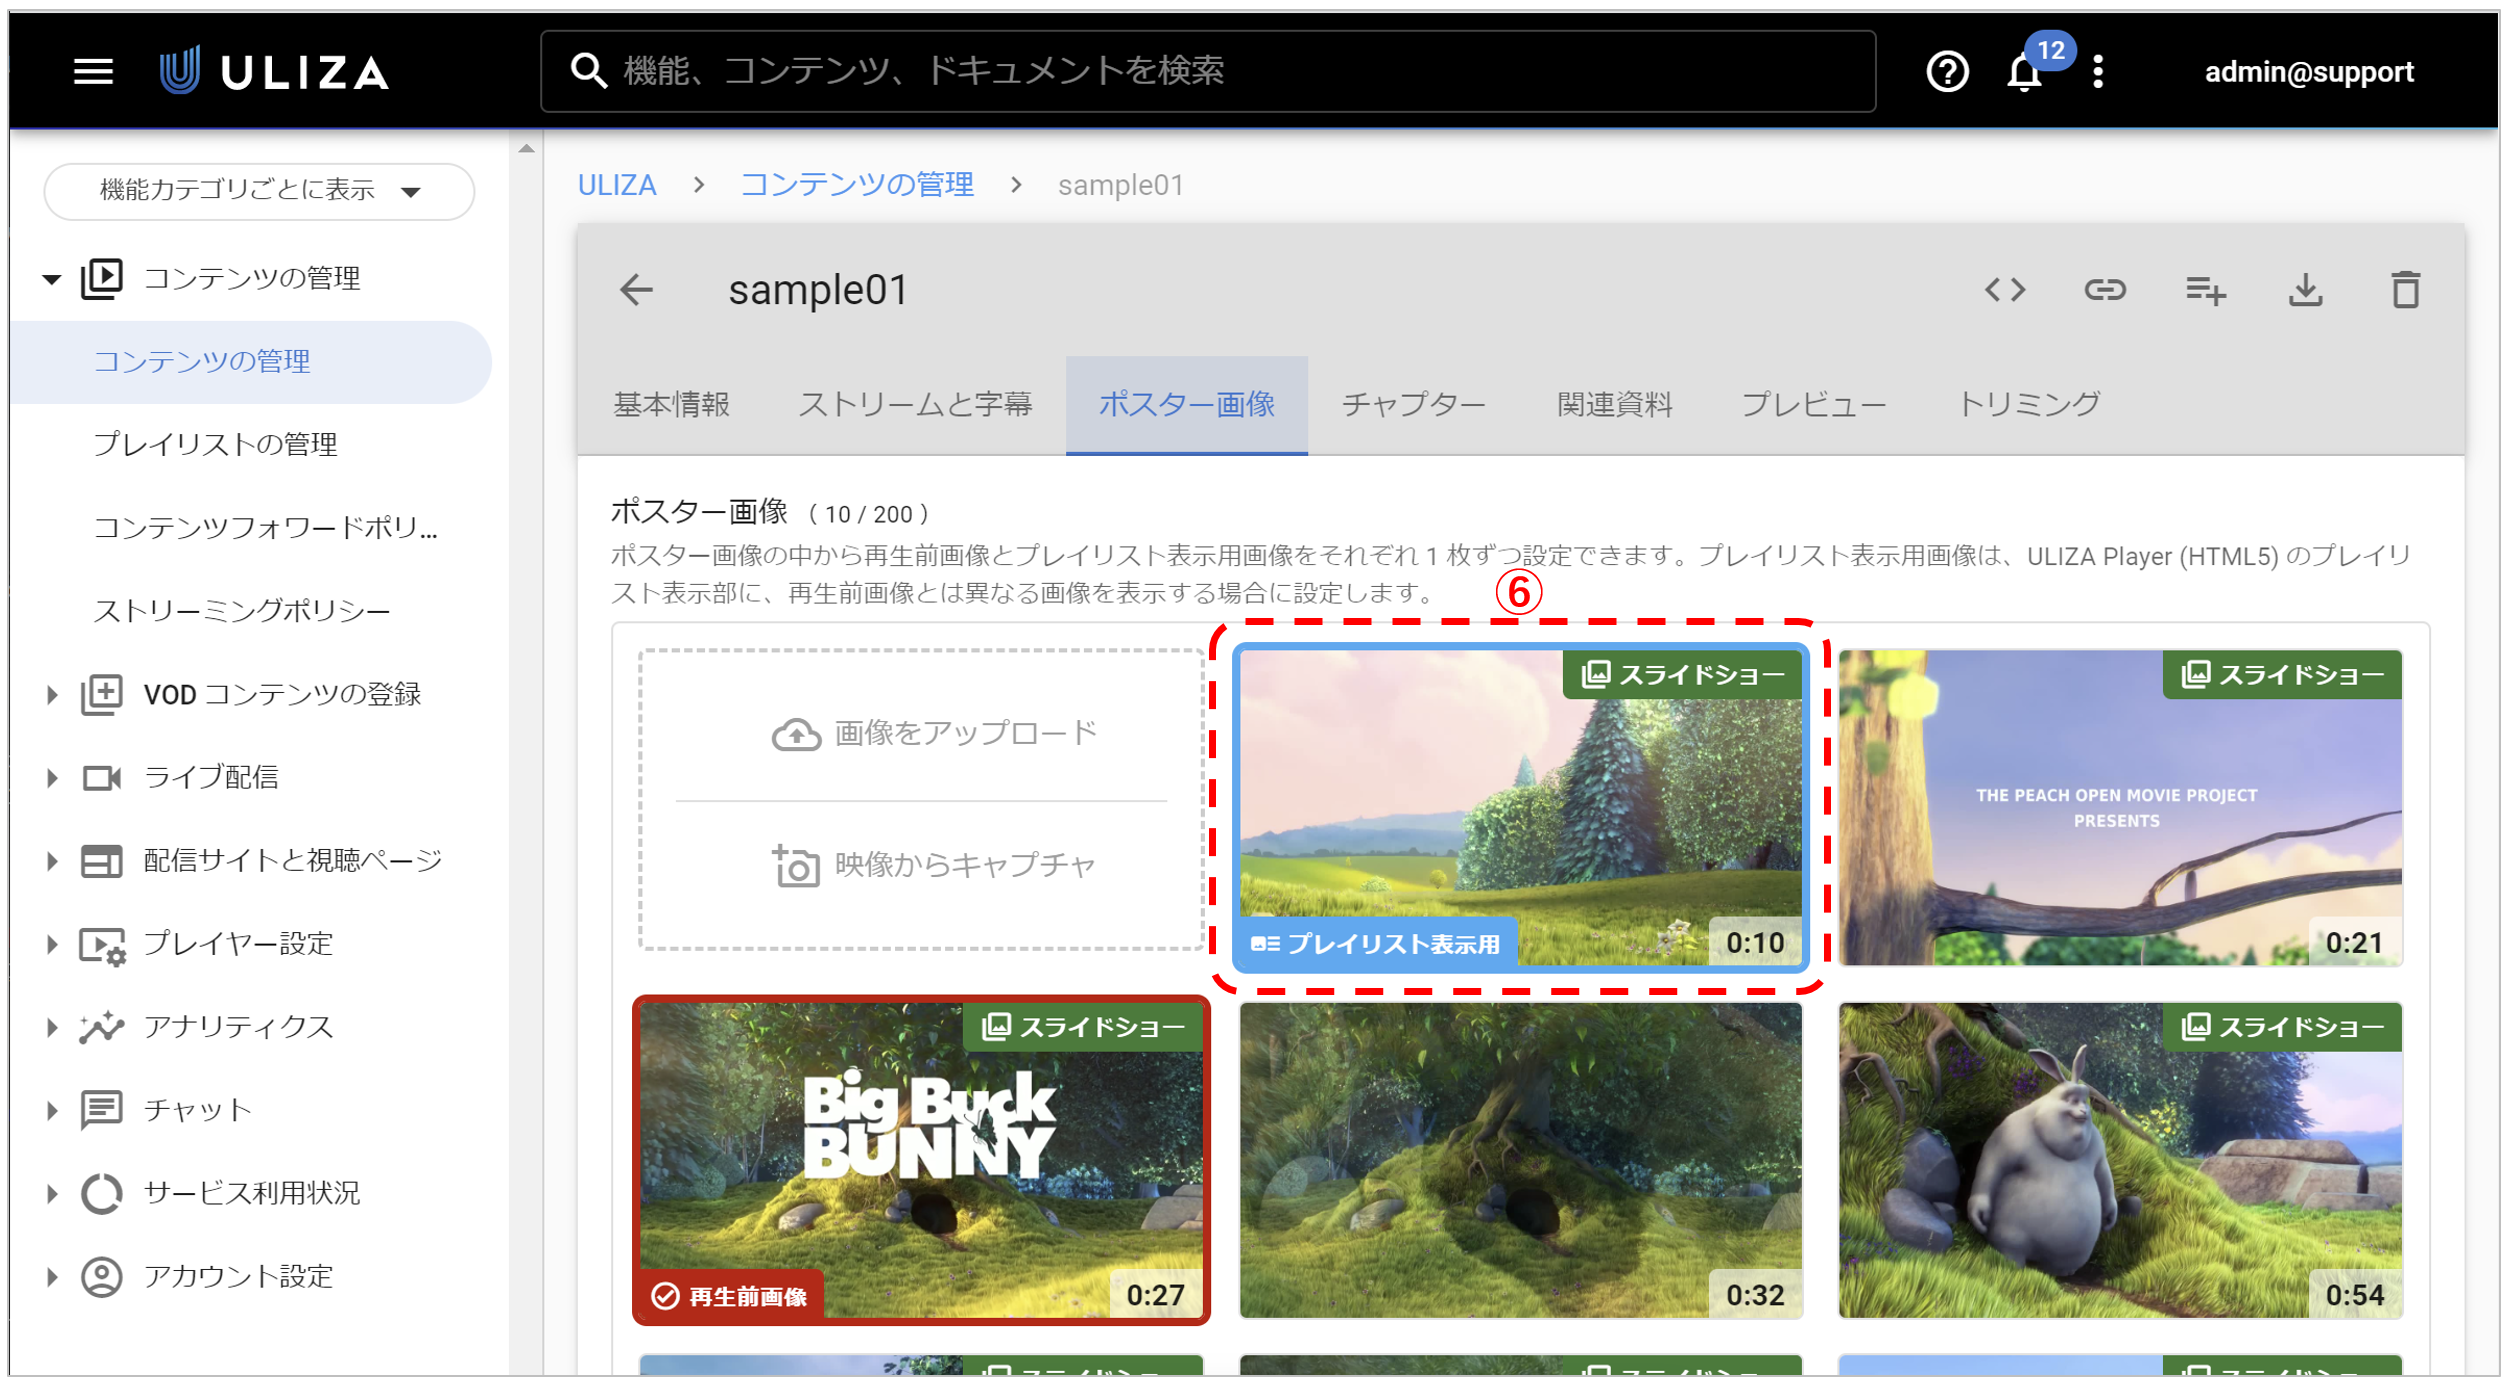The height and width of the screenshot is (1386, 2513).
Task: Click the コンテンツの管理 breadcrumb link
Action: pyautogui.click(x=857, y=185)
